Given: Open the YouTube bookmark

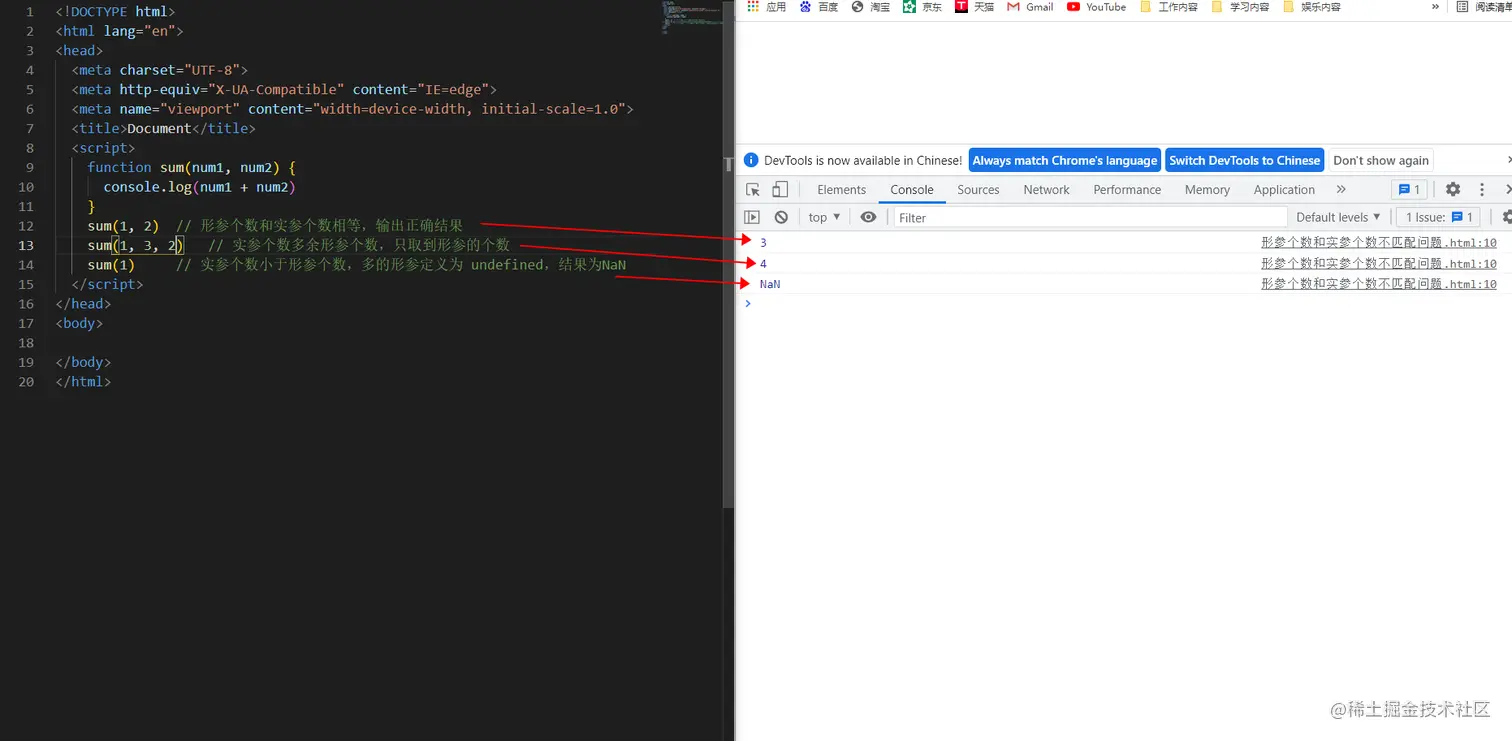Looking at the screenshot, I should (x=1096, y=7).
